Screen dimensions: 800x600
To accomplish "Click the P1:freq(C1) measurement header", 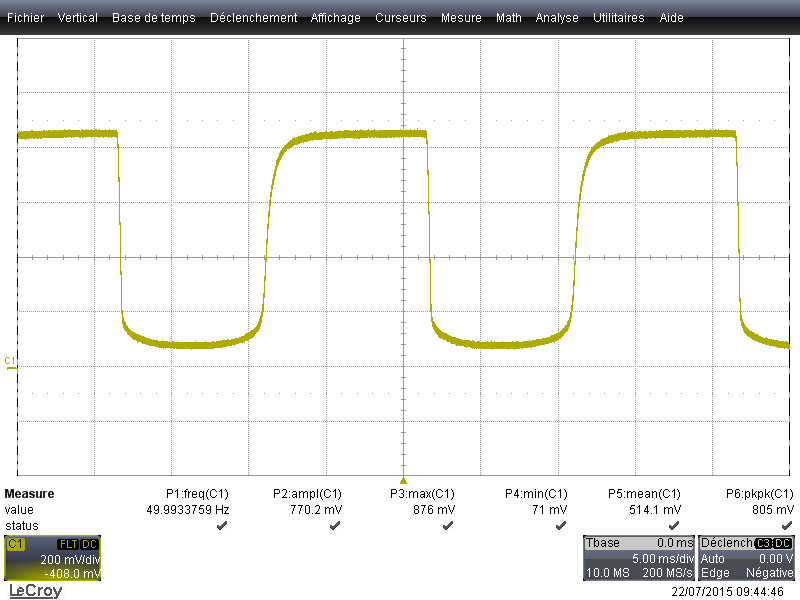I will point(197,494).
